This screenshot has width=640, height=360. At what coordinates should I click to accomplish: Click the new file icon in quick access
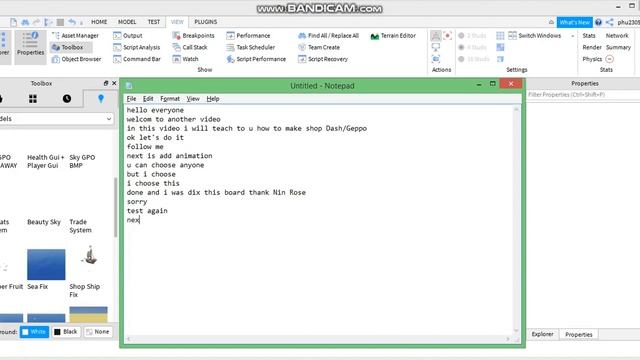tap(13, 22)
